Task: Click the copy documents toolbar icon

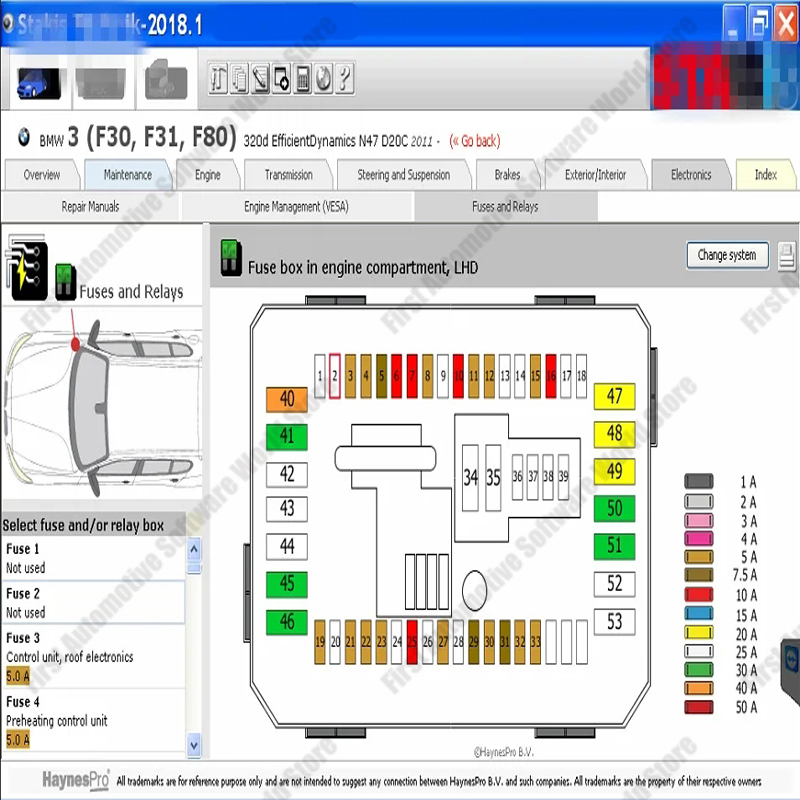Action: 238,78
